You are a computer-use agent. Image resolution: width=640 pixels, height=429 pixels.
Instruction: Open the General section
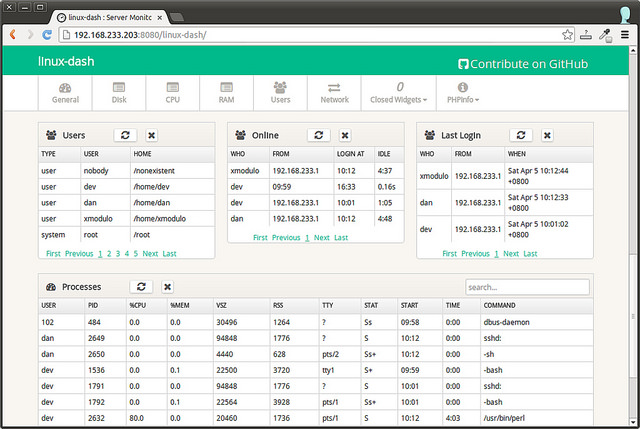point(65,93)
